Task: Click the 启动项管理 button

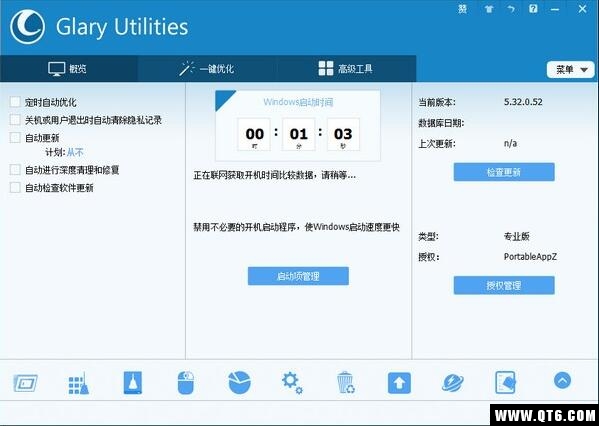Action: (x=298, y=276)
